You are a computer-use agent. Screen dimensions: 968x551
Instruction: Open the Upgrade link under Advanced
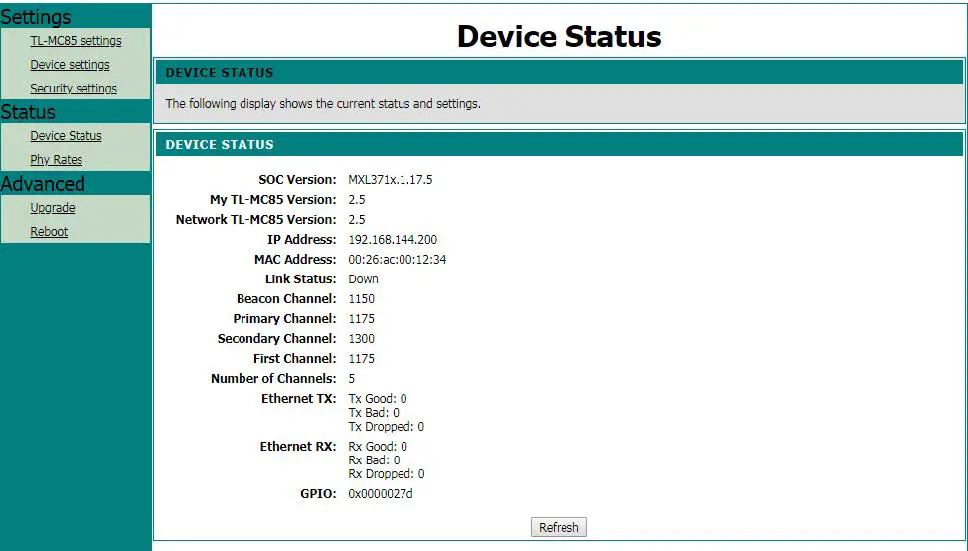53,208
